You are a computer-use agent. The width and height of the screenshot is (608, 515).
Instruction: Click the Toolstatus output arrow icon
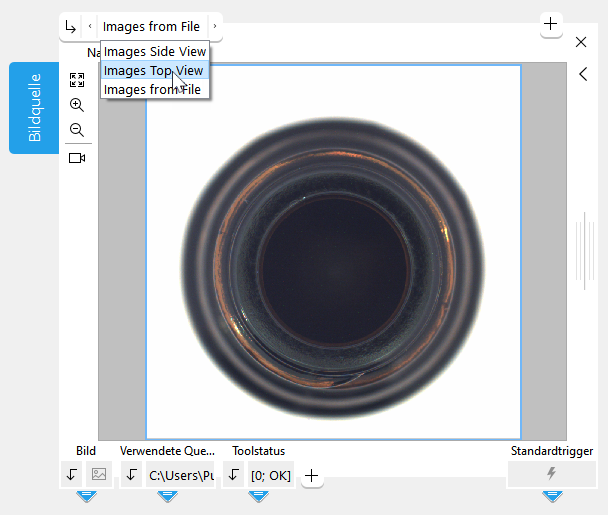pyautogui.click(x=232, y=475)
